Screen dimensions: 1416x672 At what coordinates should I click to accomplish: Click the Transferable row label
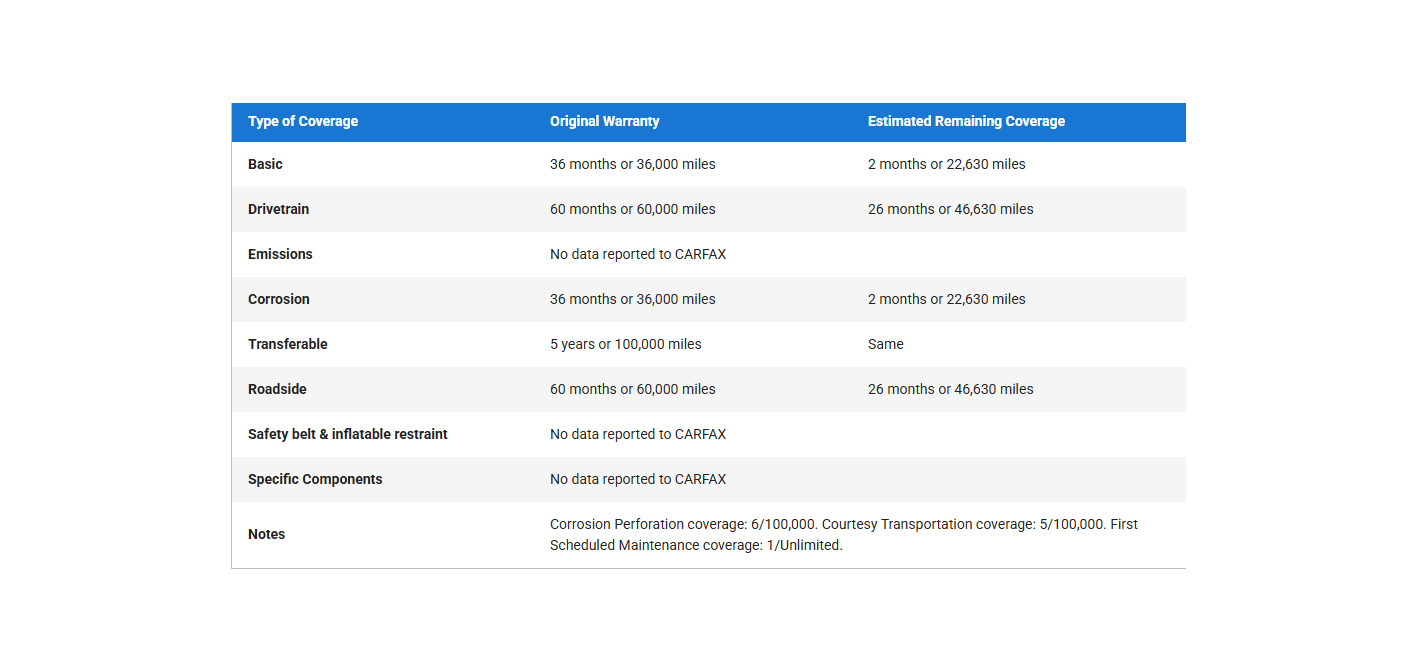tap(288, 344)
